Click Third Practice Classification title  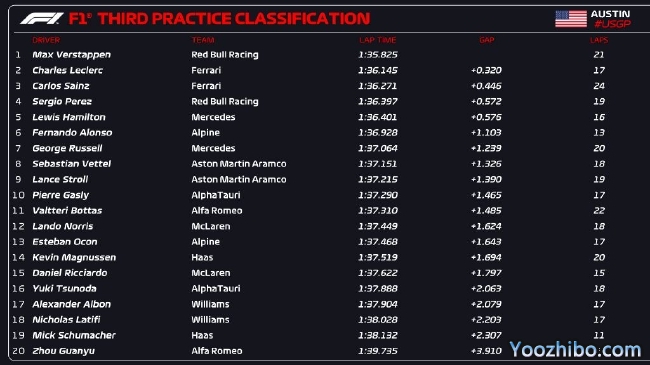click(219, 19)
